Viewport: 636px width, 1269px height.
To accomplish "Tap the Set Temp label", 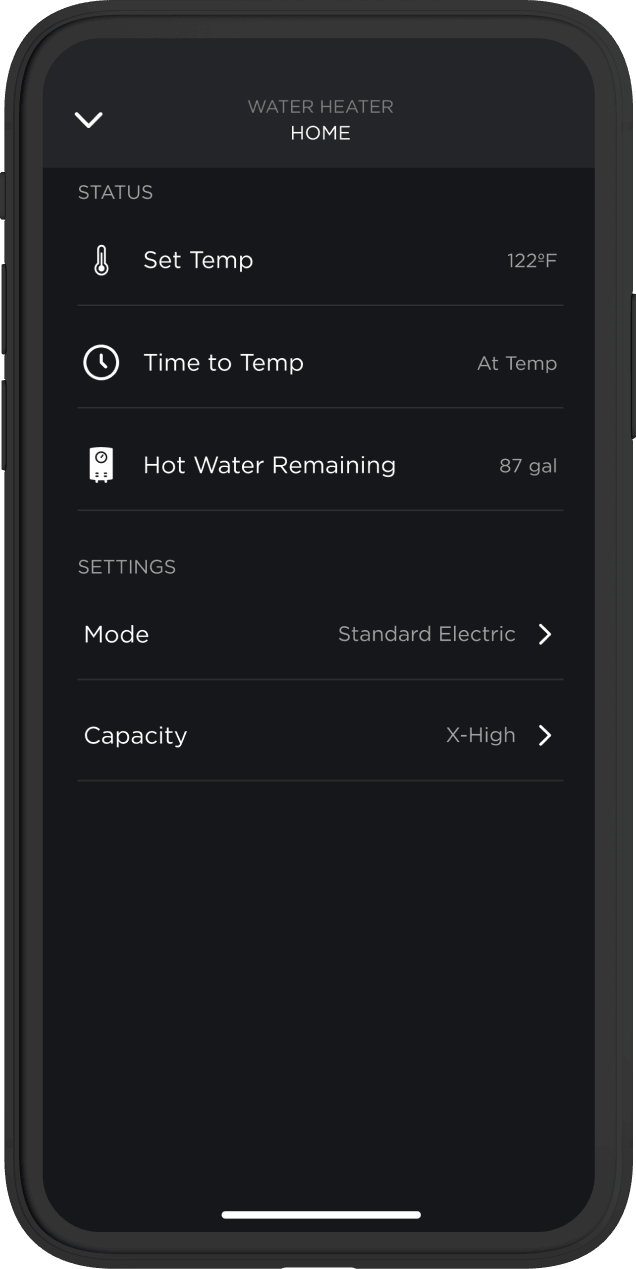I will [x=198, y=260].
